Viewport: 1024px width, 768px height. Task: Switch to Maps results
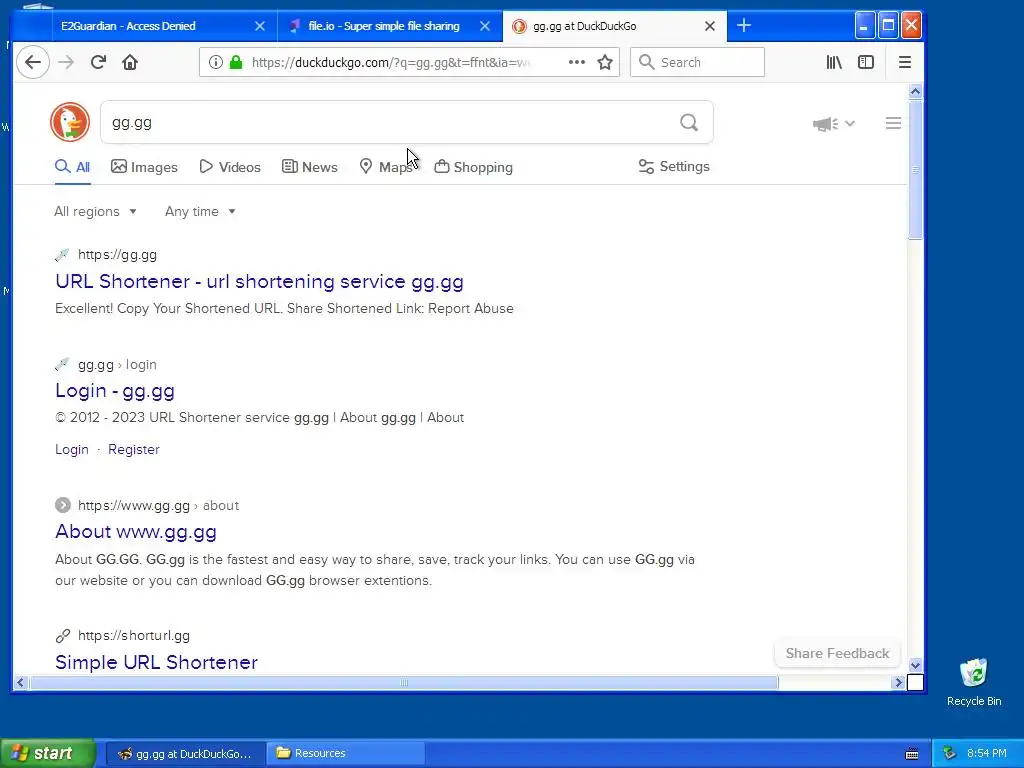386,167
